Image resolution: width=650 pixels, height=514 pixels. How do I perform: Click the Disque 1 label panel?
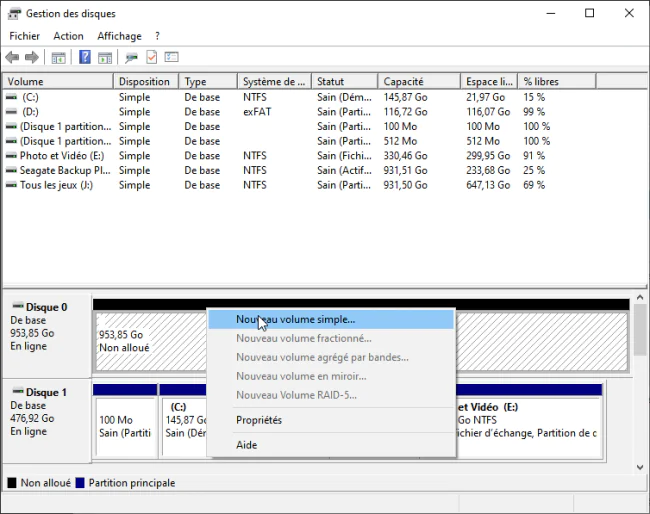47,421
